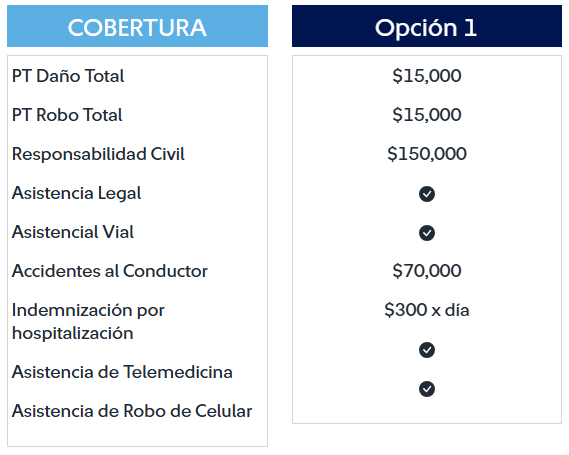
Task: Click the $15,000 amount for Robo Total
Action: point(427,115)
